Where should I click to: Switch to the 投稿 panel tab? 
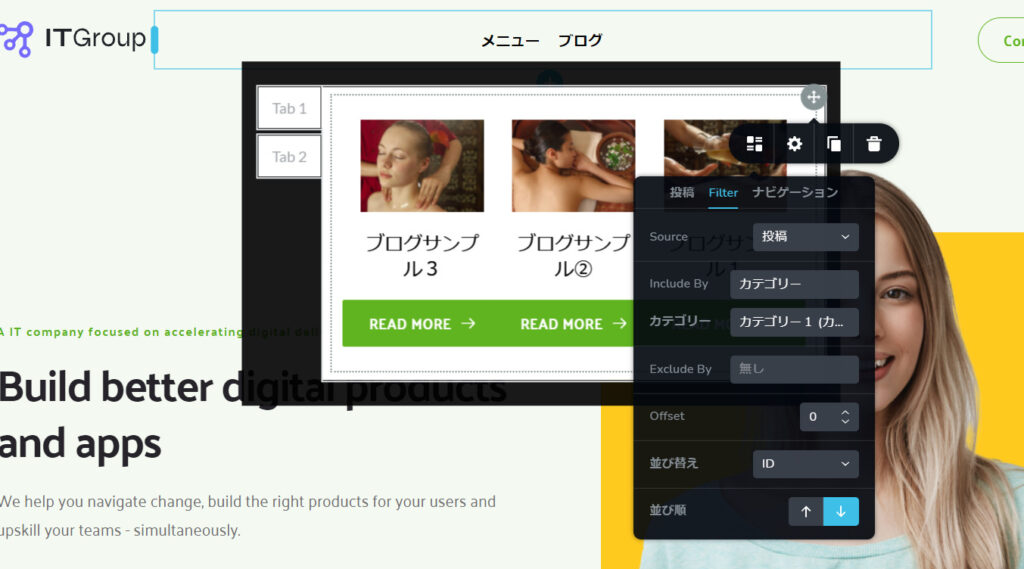click(x=682, y=192)
